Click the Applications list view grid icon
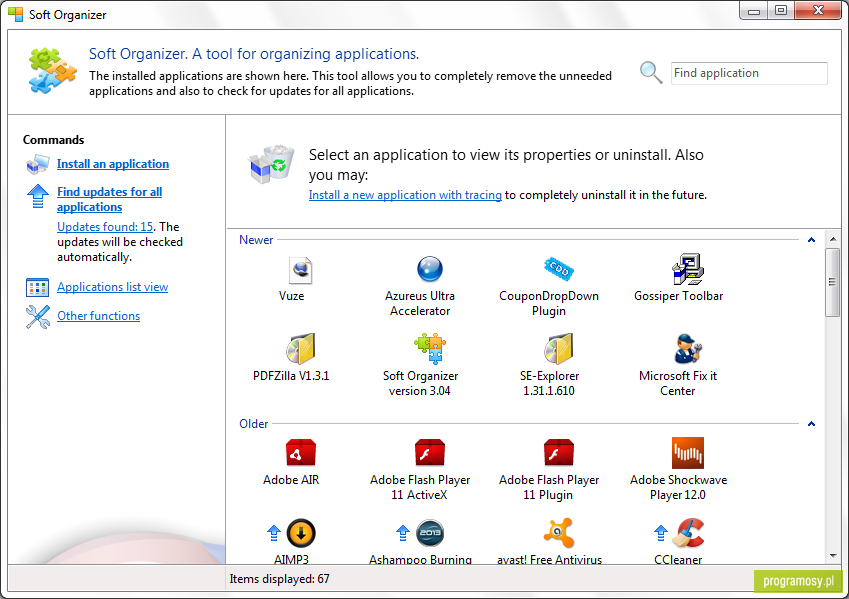The height and width of the screenshot is (599, 849). tap(37, 288)
